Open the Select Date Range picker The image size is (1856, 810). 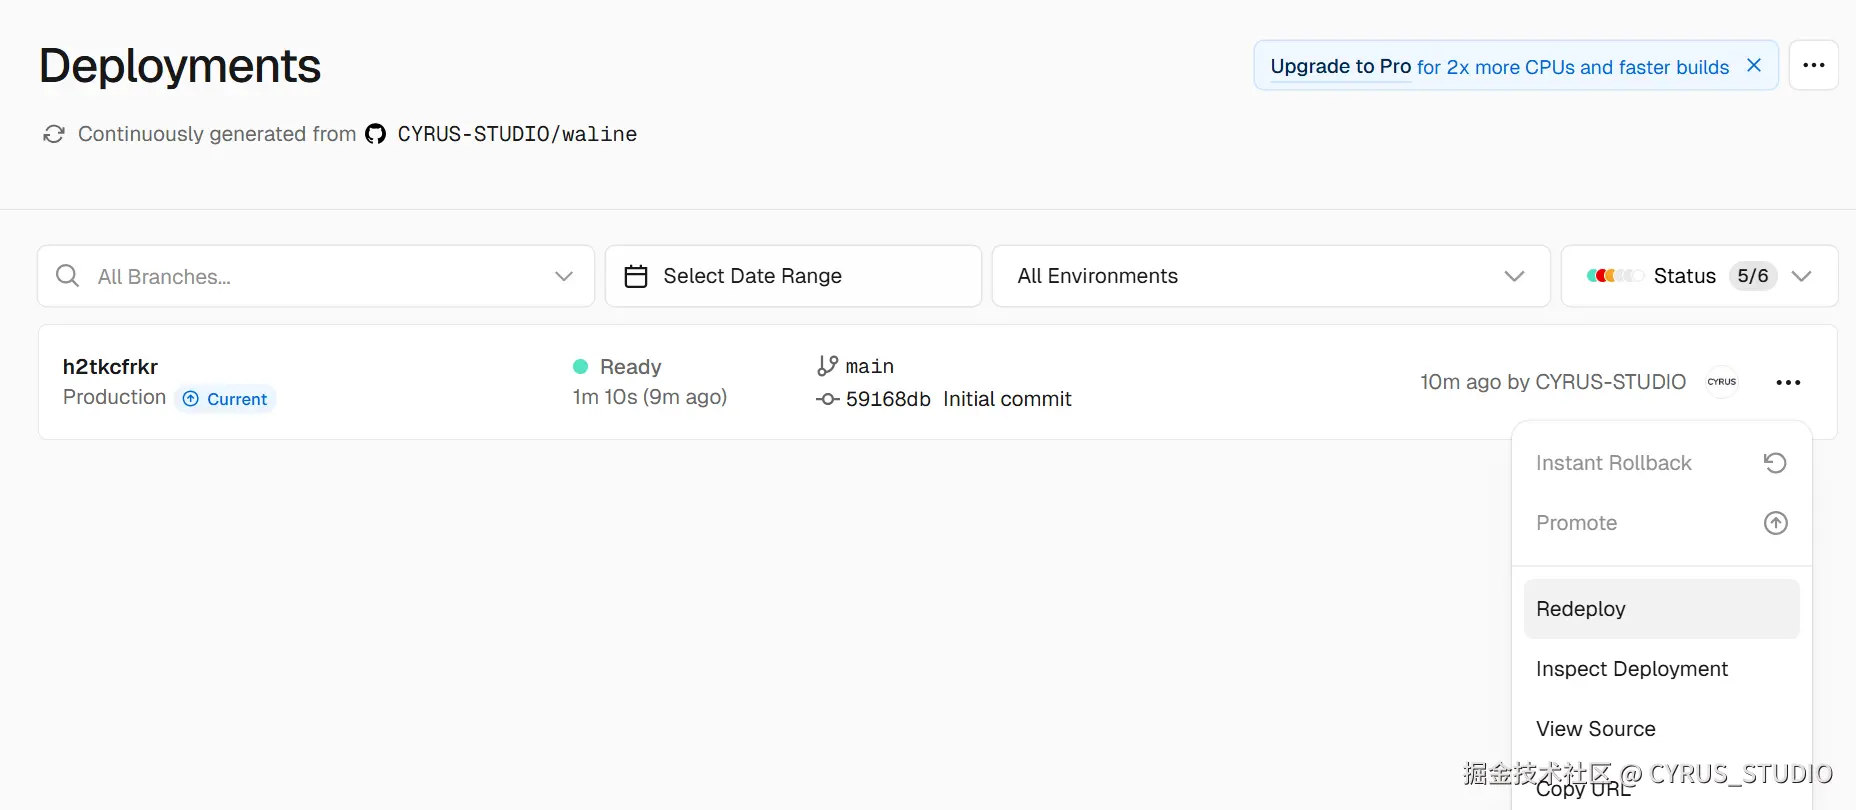pos(793,276)
